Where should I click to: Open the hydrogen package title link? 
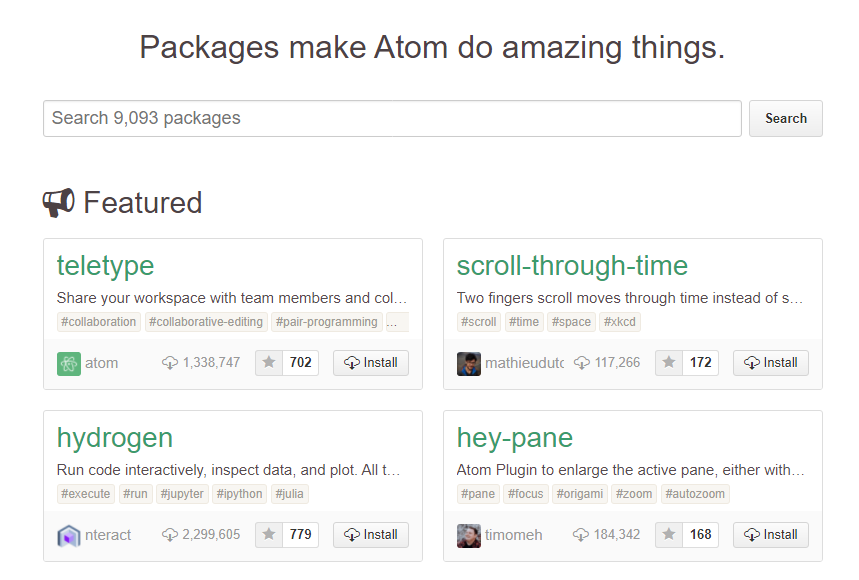click(115, 439)
